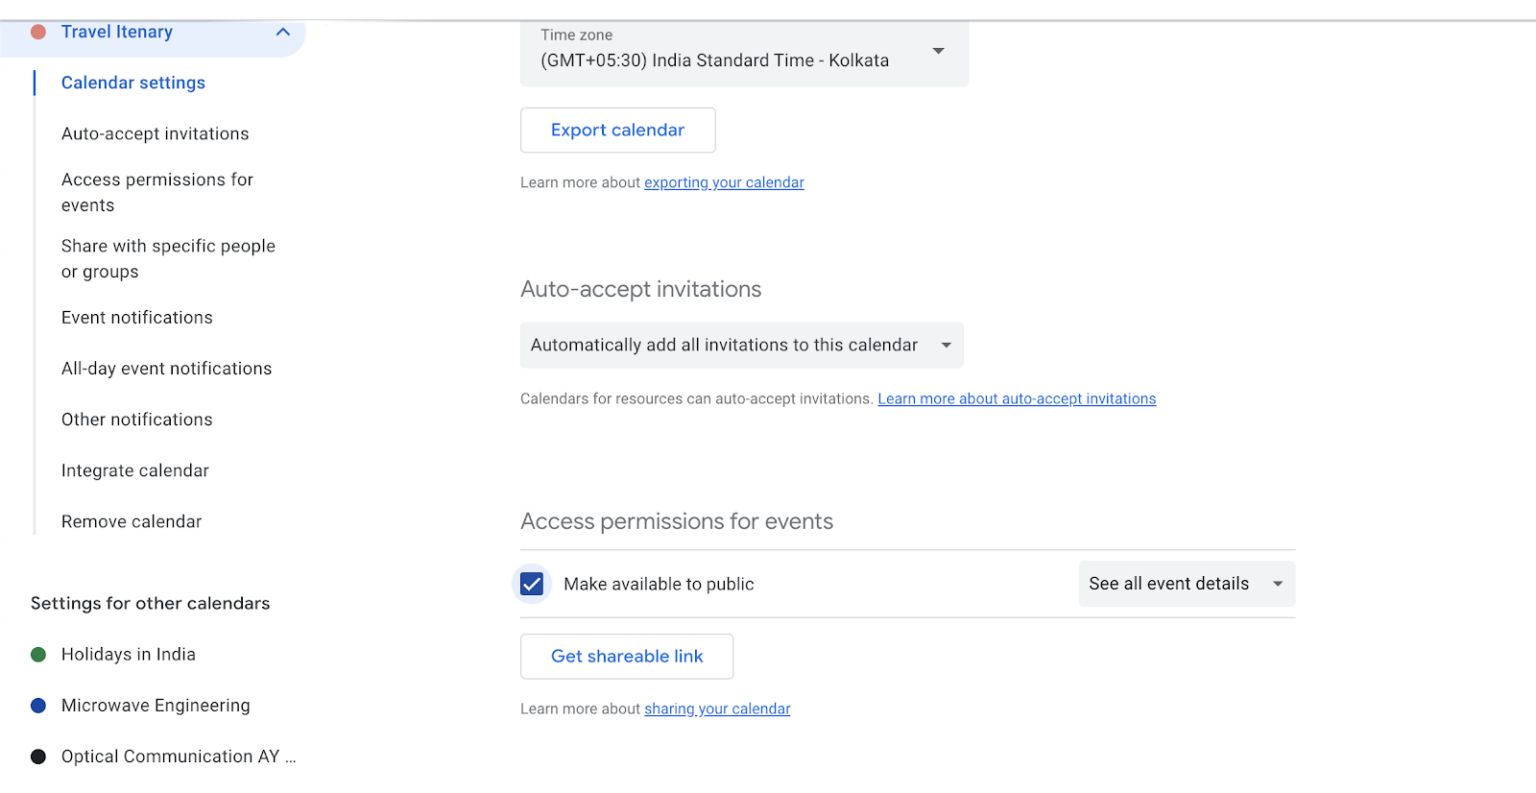Open the exporting your calendar link
The image size is (1536, 793).
pos(724,182)
